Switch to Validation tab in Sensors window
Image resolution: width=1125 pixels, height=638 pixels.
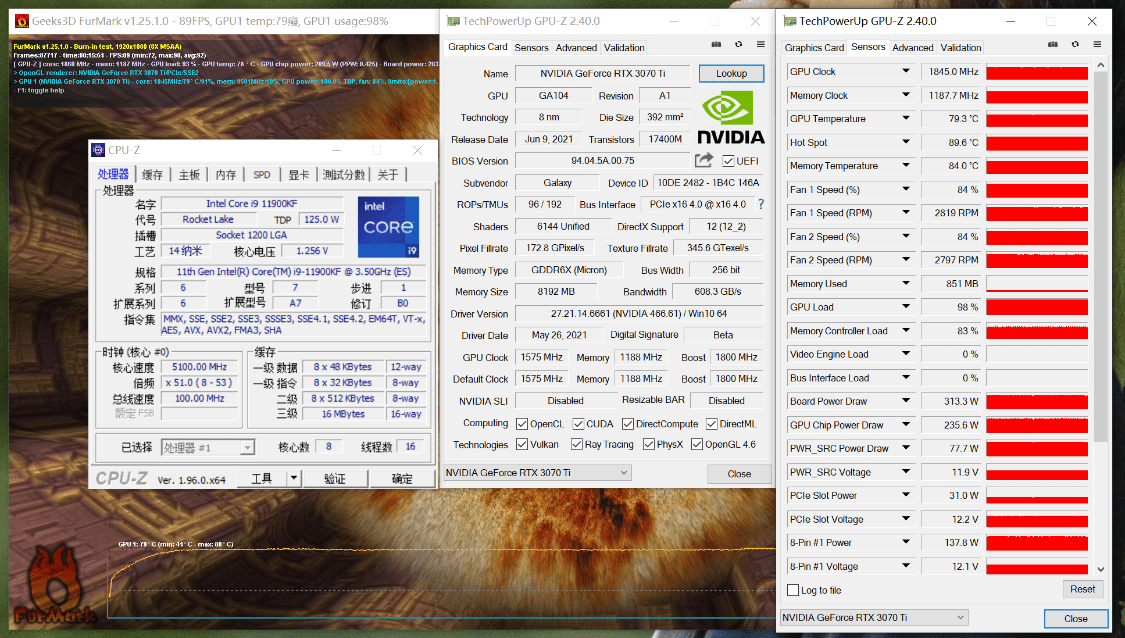(960, 47)
